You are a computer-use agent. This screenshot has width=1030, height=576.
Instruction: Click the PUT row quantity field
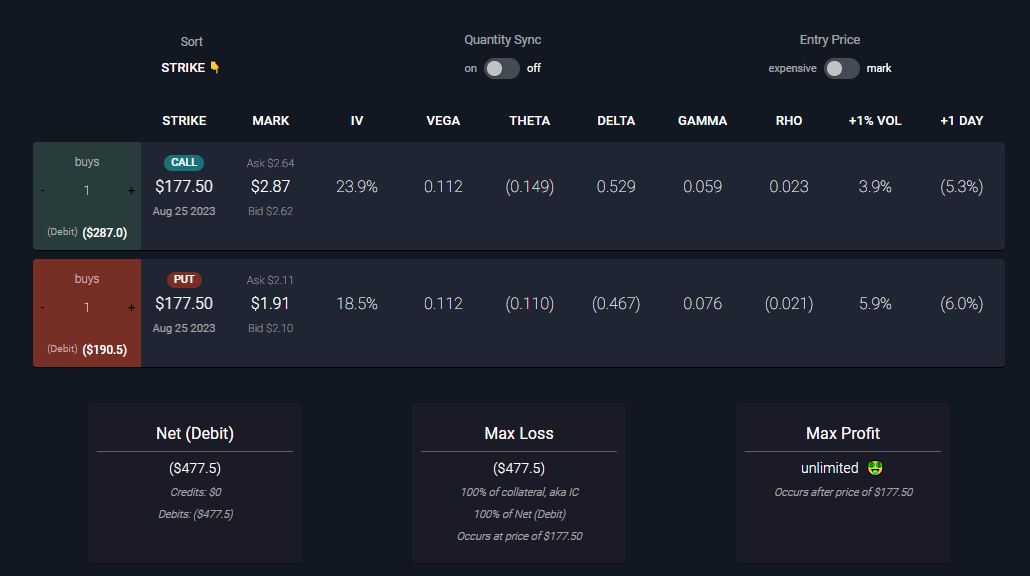tap(87, 307)
